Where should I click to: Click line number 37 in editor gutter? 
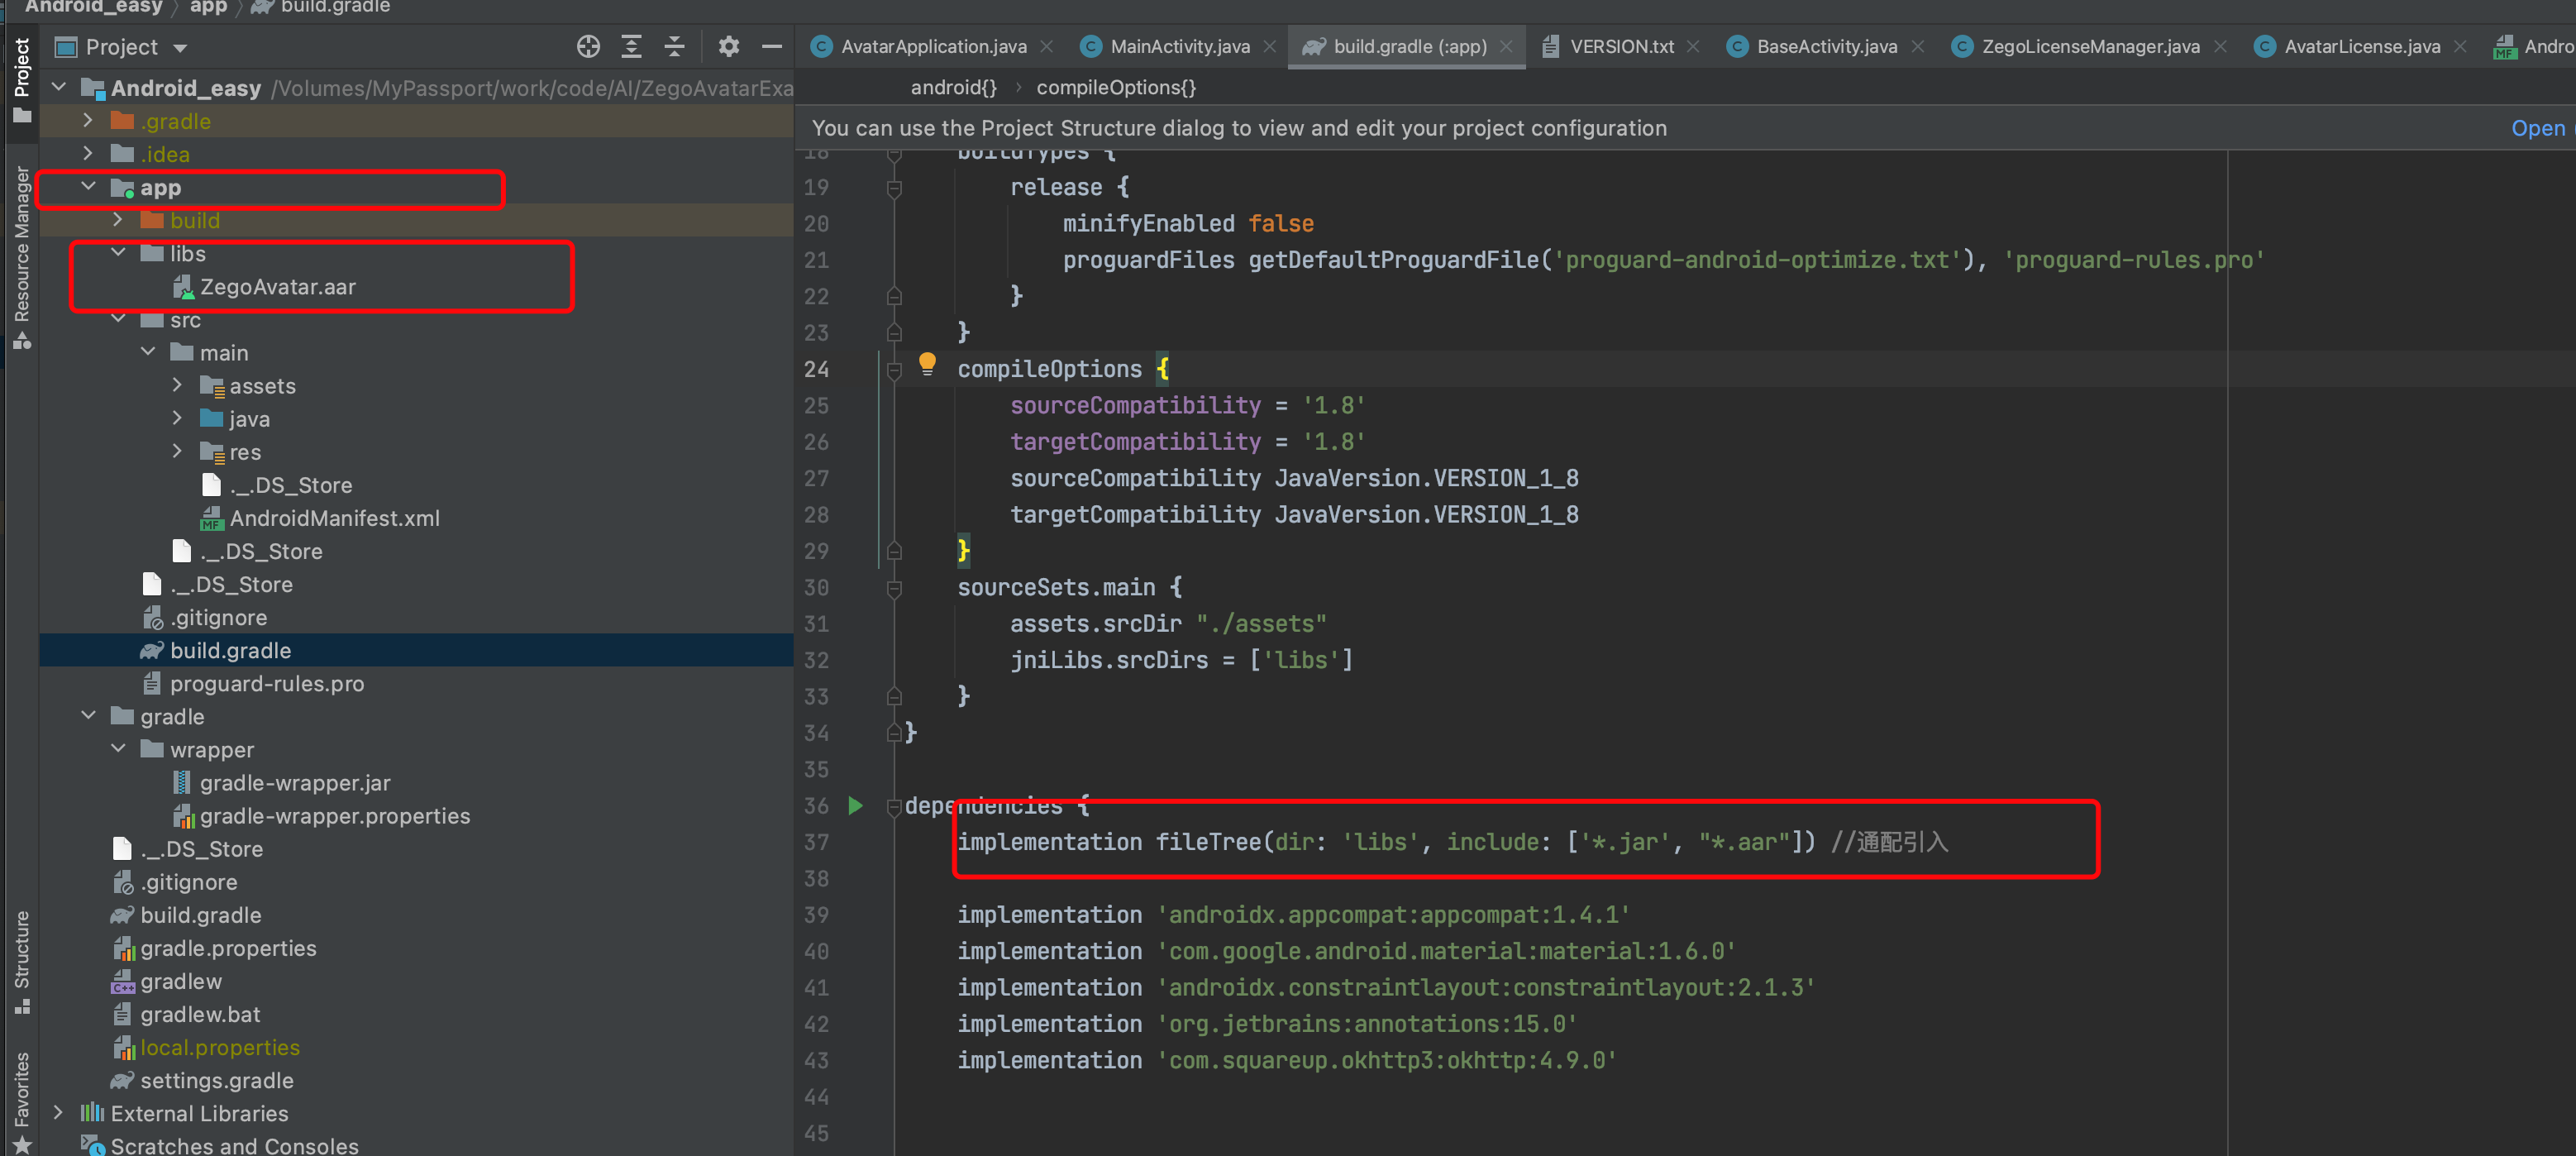tap(816, 843)
